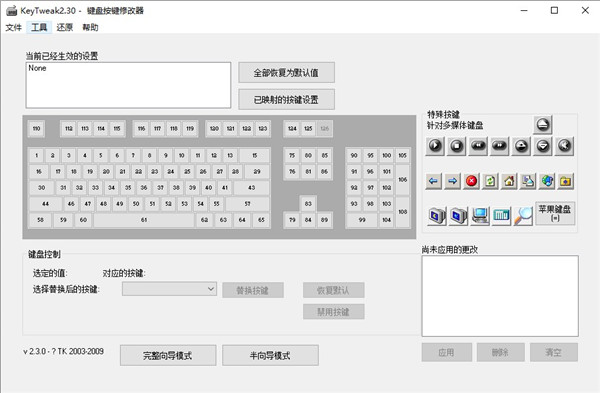Click 完整向导模式 button
Viewport: 600px width, 393px height.
click(x=168, y=355)
